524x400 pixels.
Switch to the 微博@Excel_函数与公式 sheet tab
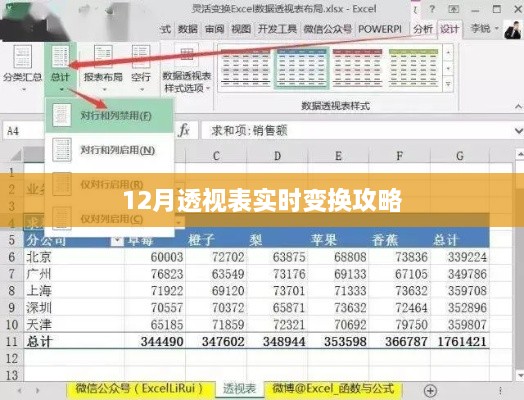(x=334, y=389)
